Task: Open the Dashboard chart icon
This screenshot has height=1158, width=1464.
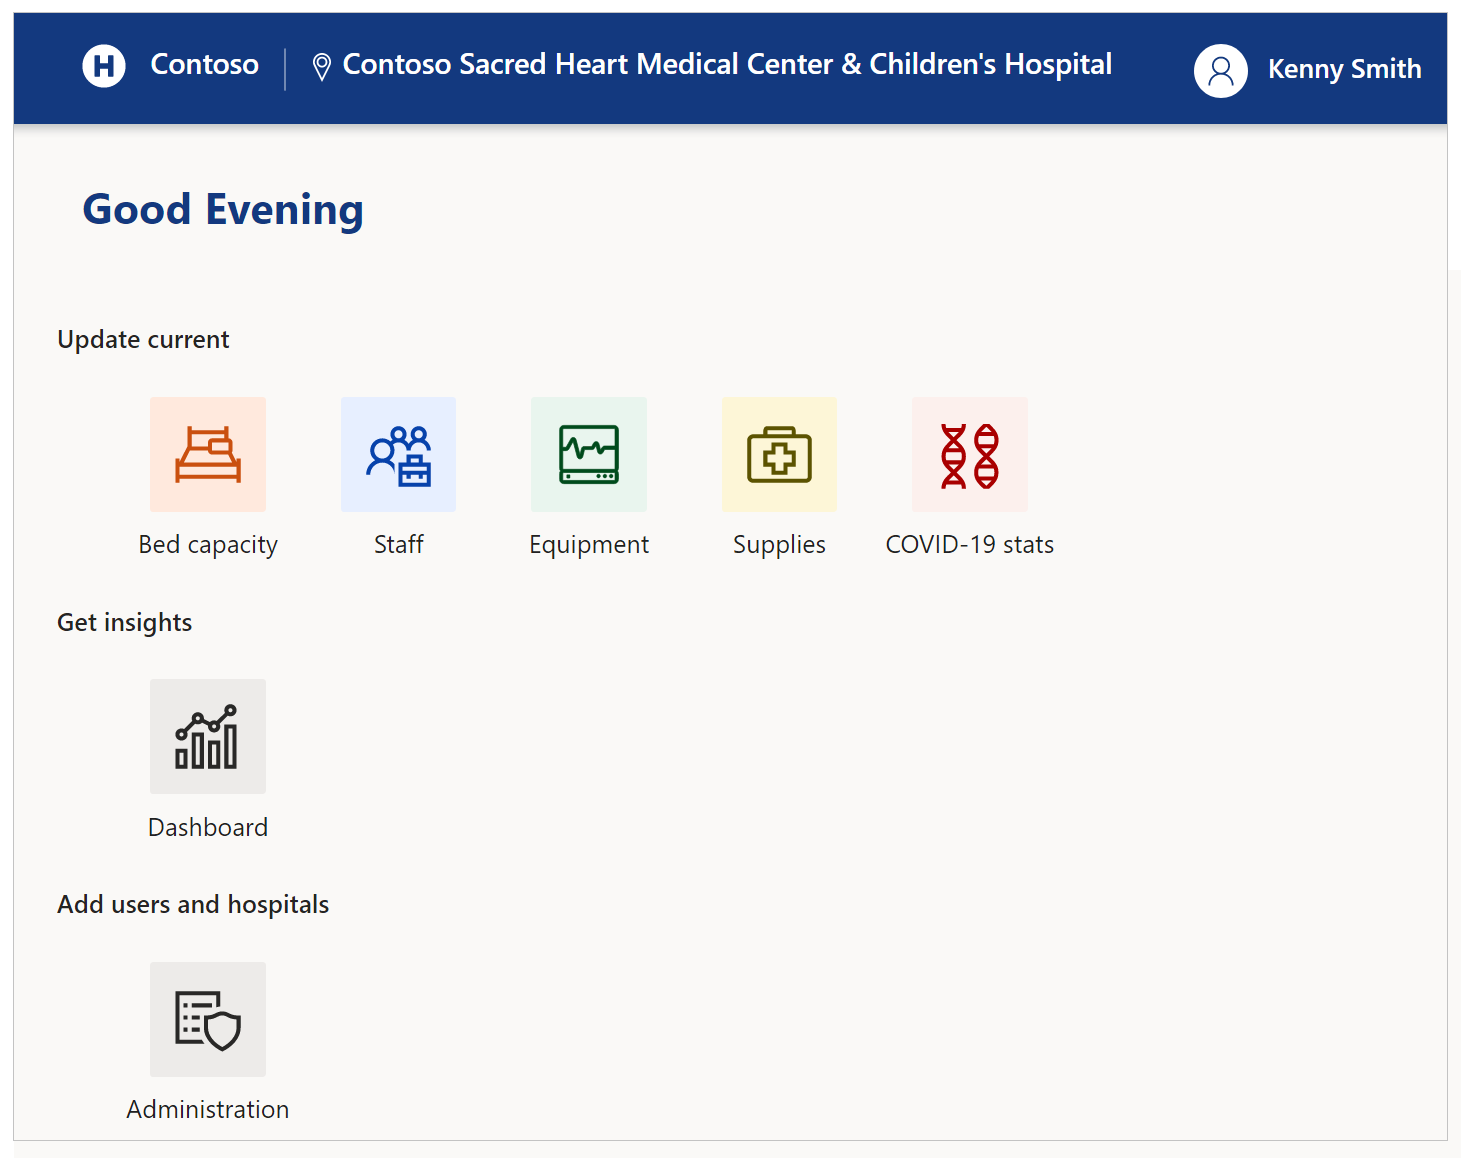Action: (208, 737)
